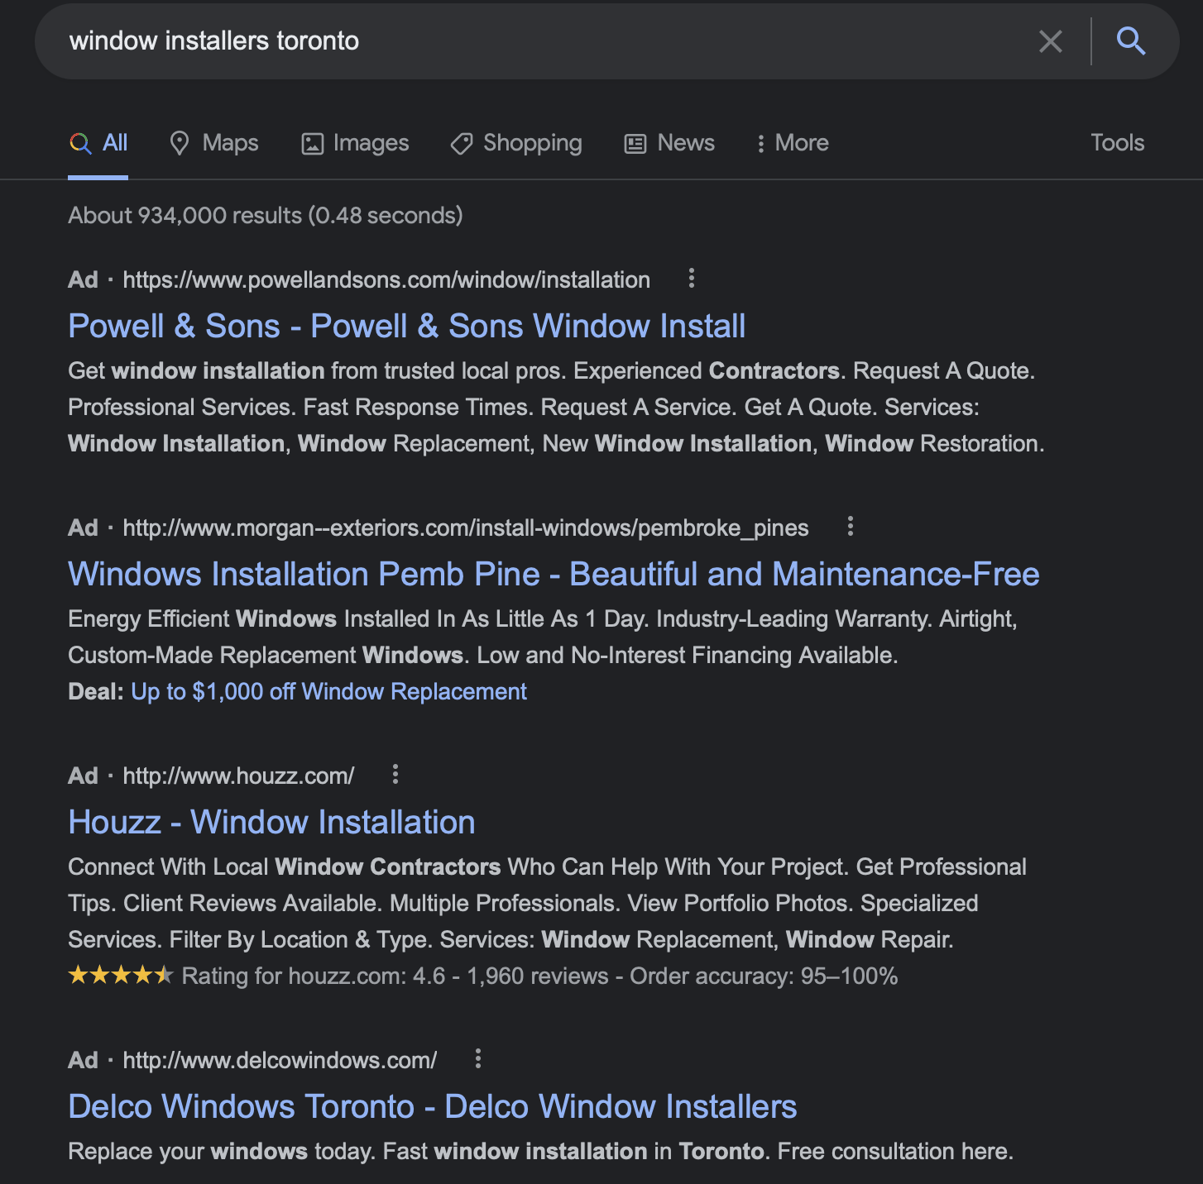The width and height of the screenshot is (1203, 1184).
Task: Open the Powell & Sons Window Install result
Action: click(406, 326)
